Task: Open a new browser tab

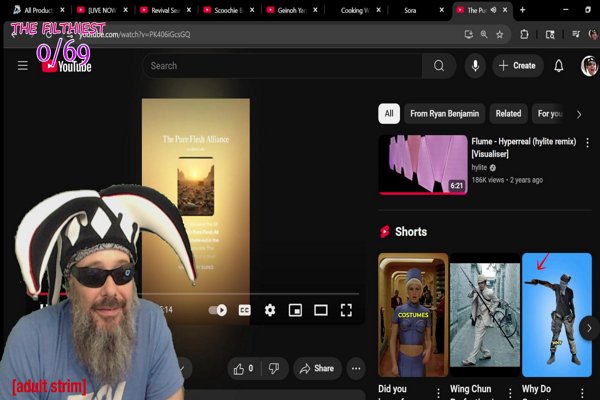Action: 522,10
